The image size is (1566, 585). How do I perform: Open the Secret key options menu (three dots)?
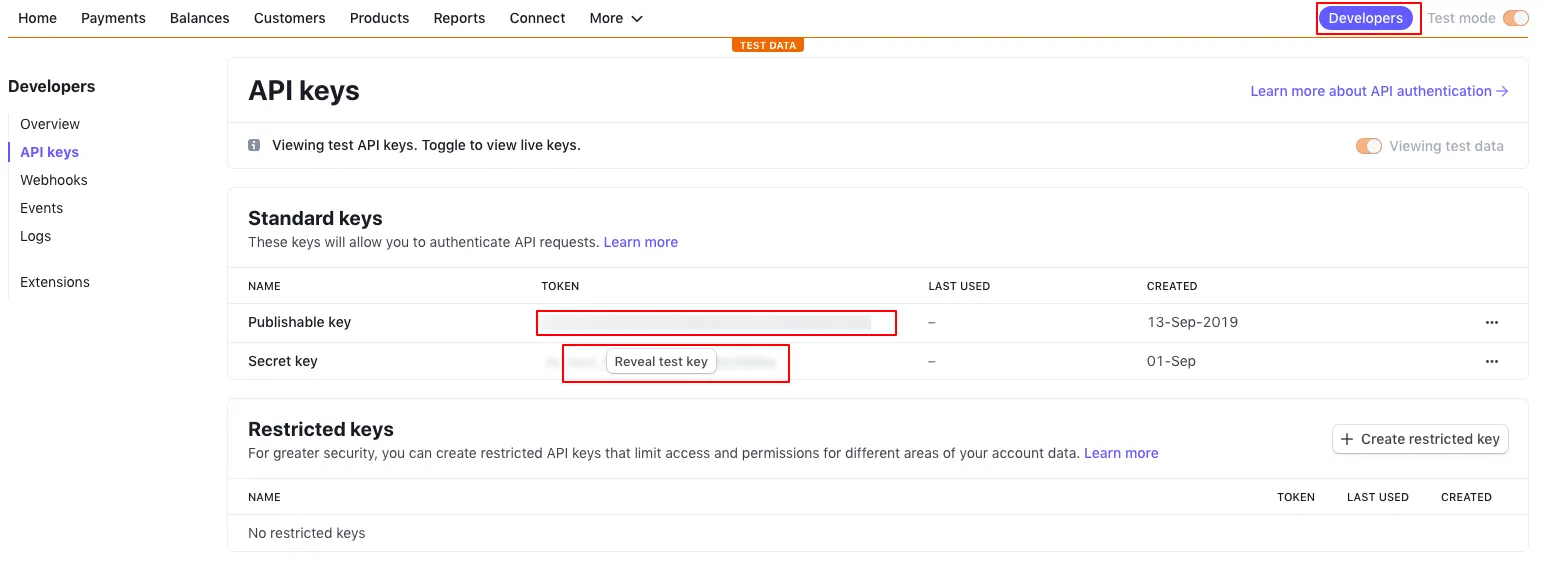1491,362
